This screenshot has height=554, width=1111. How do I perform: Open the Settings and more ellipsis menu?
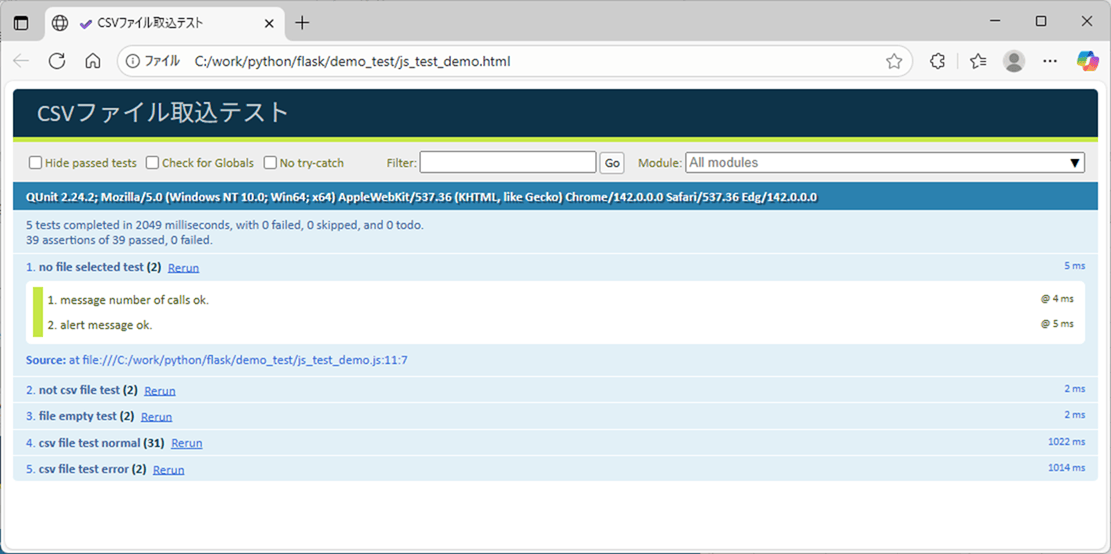coord(1050,61)
